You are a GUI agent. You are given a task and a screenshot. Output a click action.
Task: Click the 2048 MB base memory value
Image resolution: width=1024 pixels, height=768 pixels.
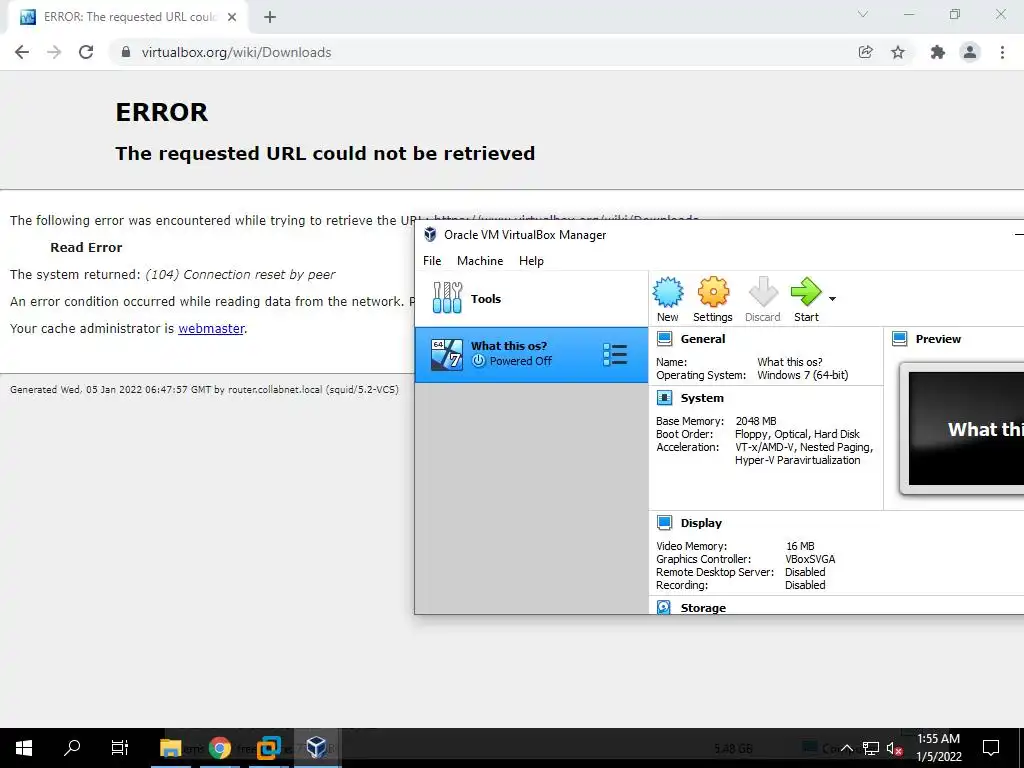click(x=756, y=421)
